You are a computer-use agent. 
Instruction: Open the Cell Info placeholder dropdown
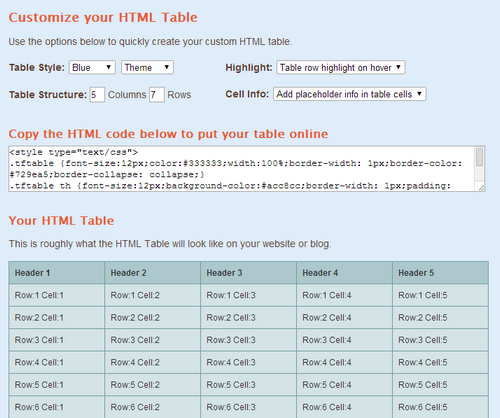tap(350, 94)
